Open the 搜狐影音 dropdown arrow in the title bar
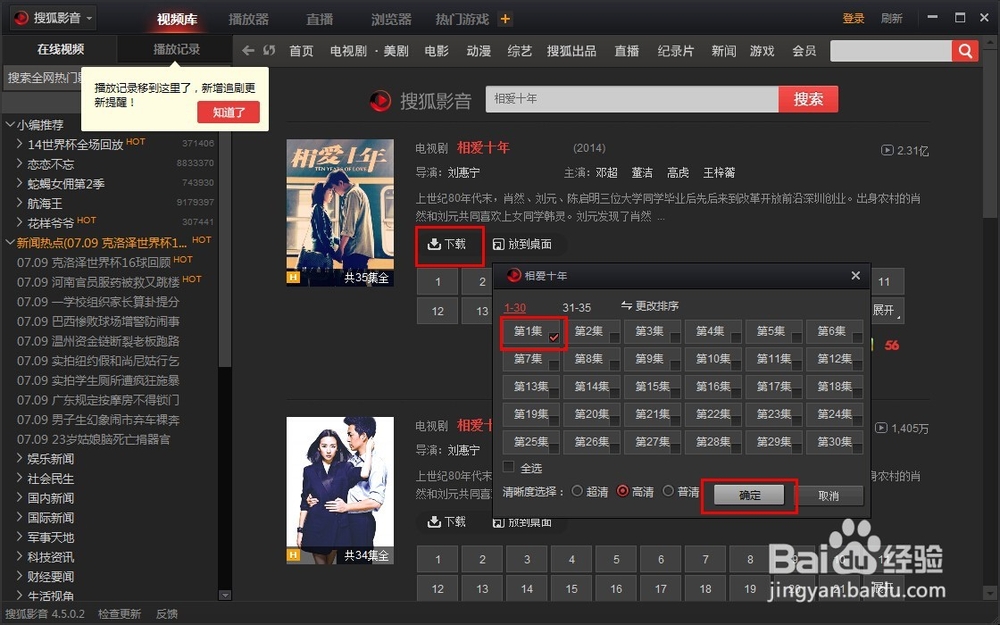 coord(89,18)
